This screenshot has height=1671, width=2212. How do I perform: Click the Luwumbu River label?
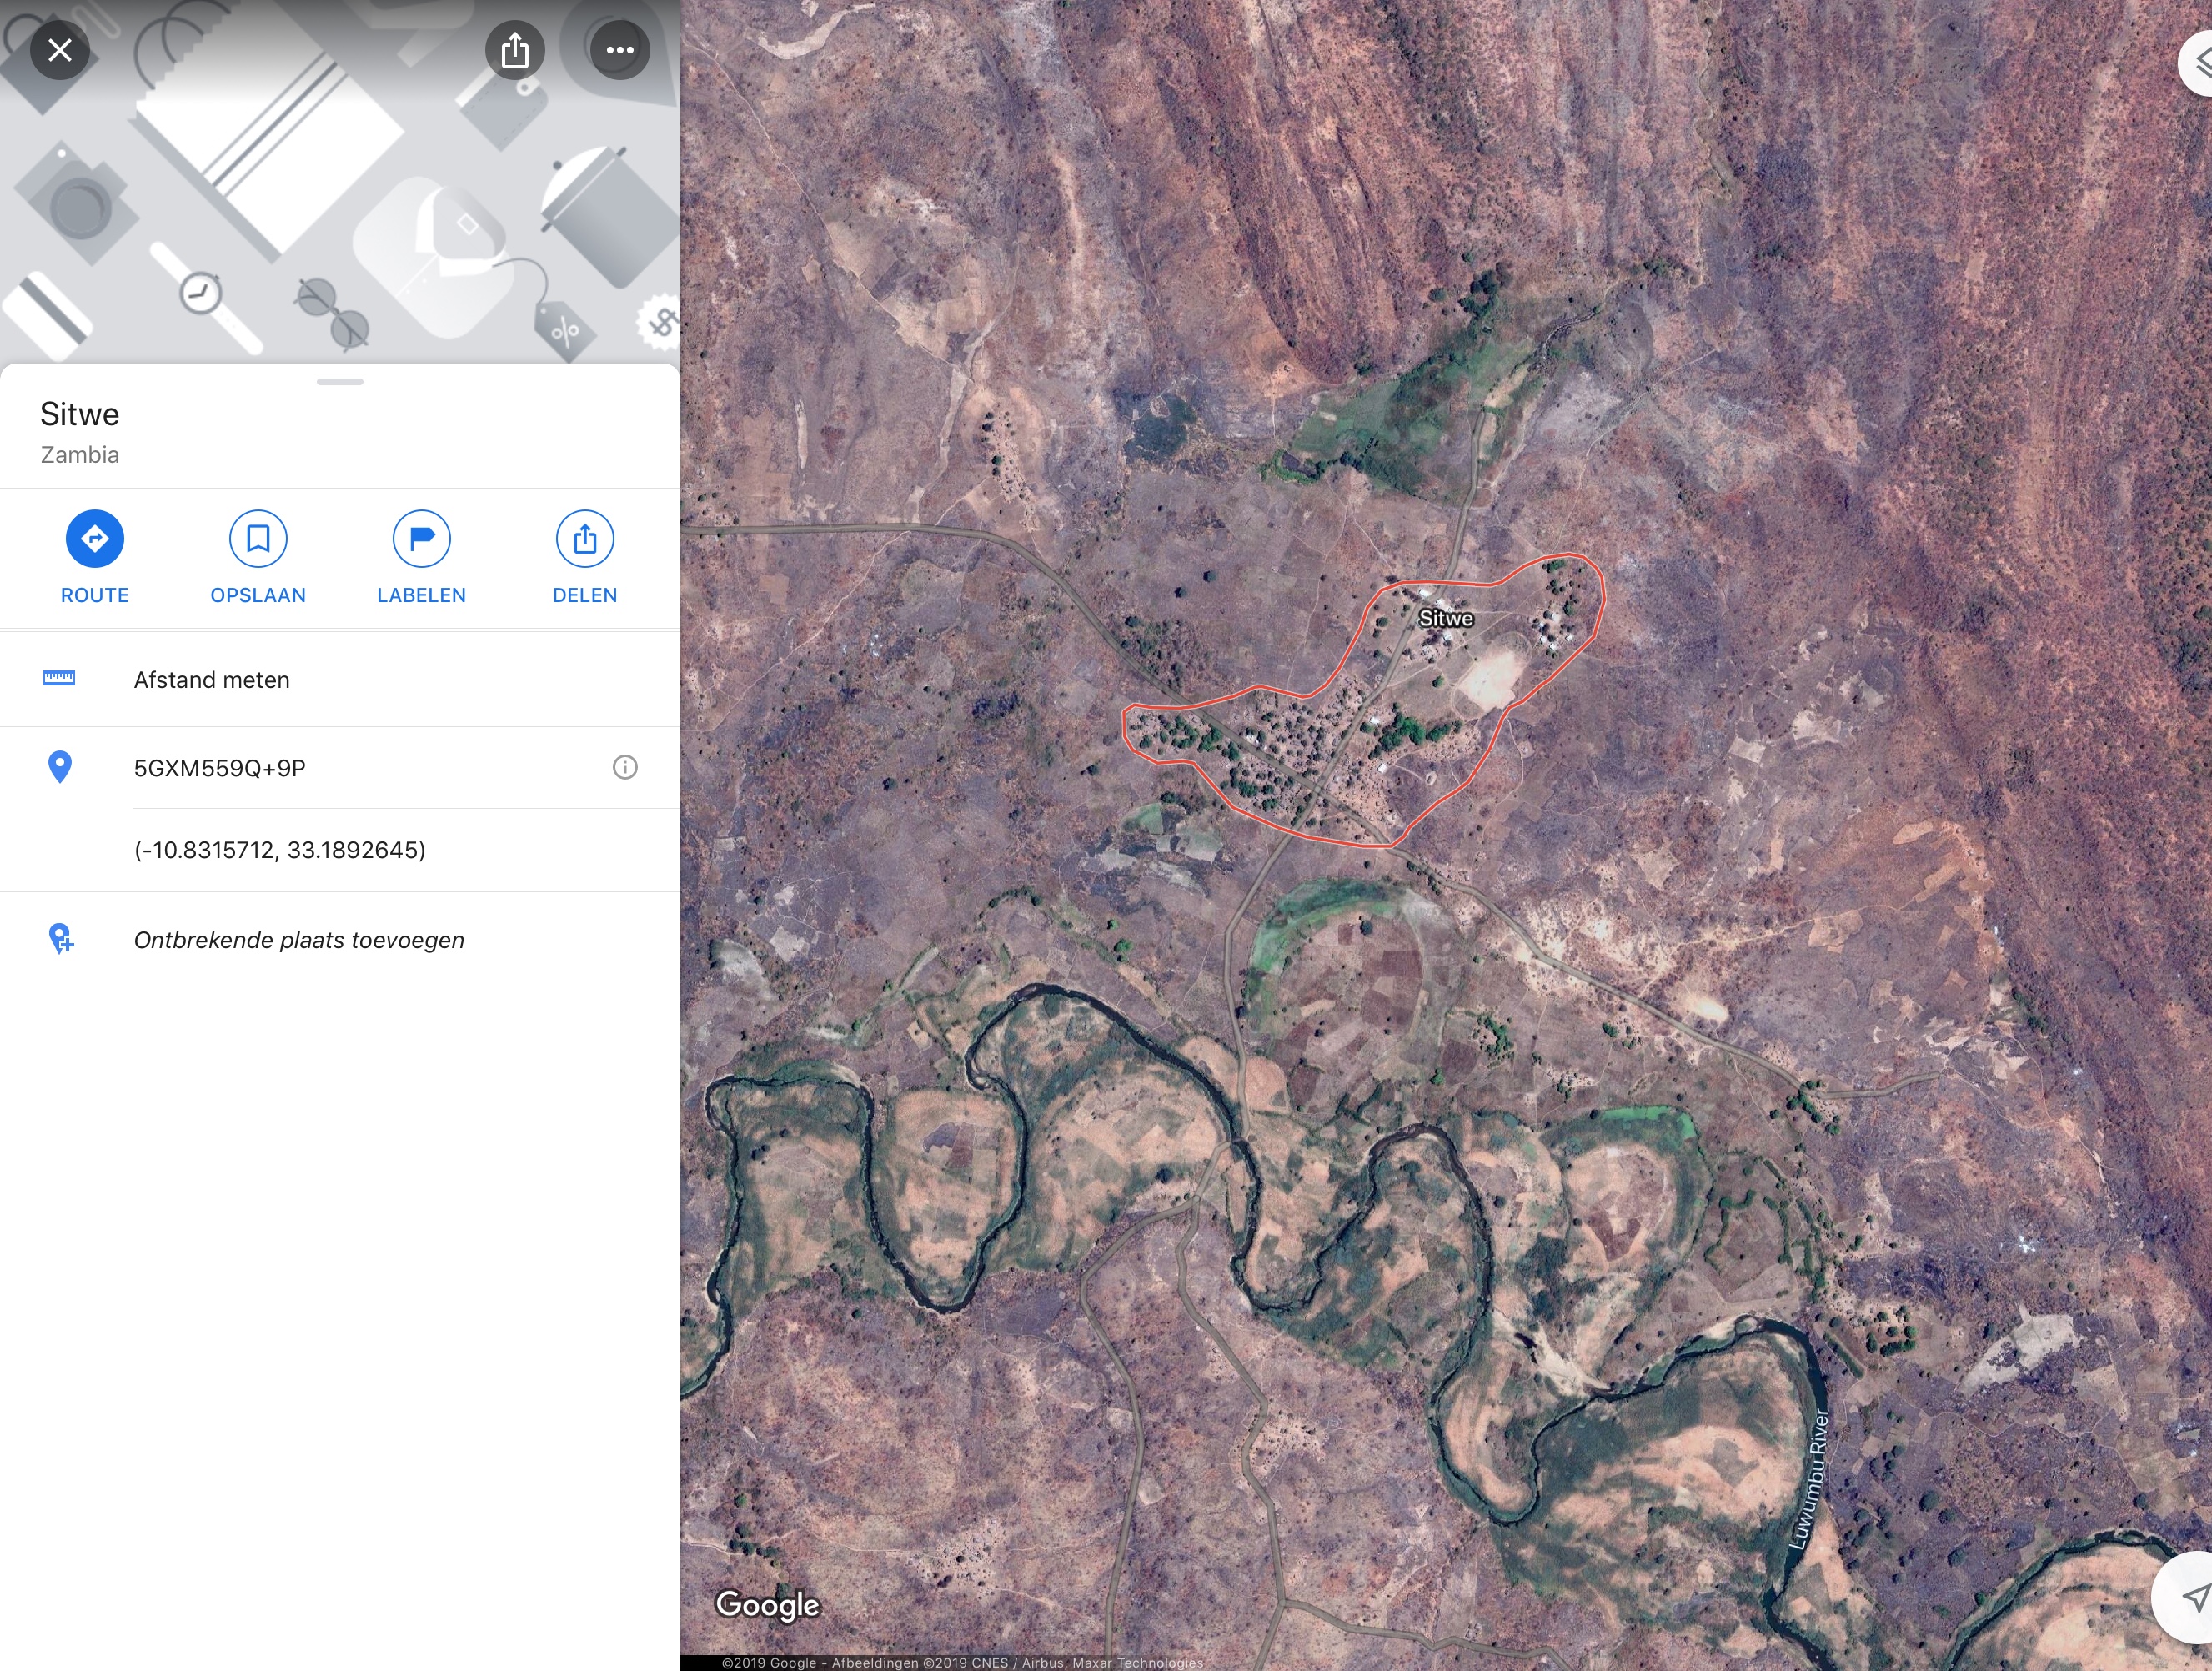point(1810,1479)
